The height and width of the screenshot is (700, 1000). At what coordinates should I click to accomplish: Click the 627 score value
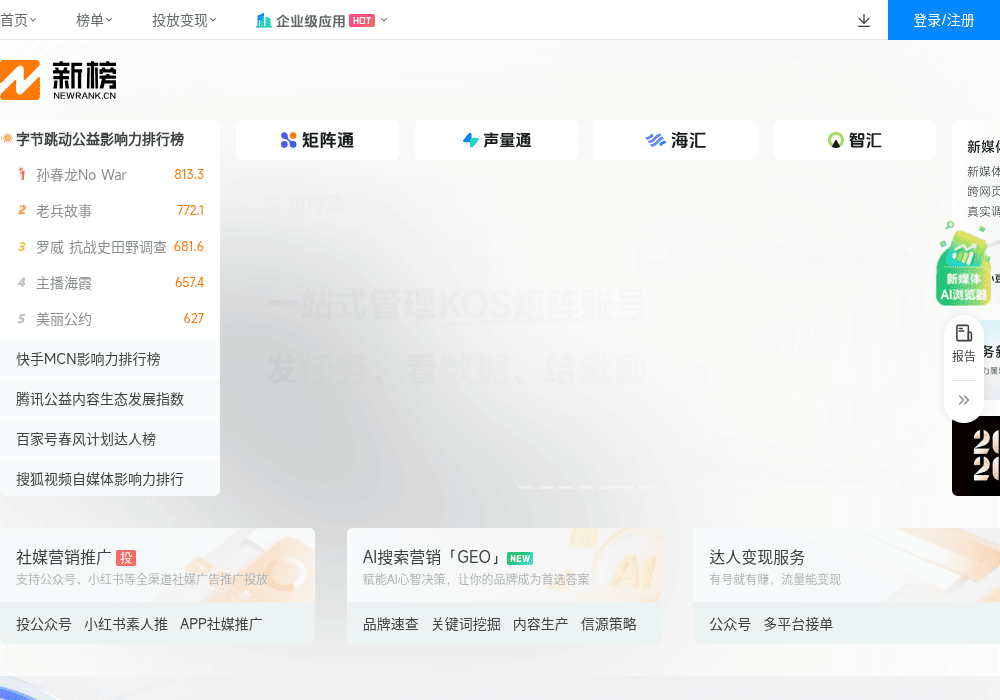point(193,318)
